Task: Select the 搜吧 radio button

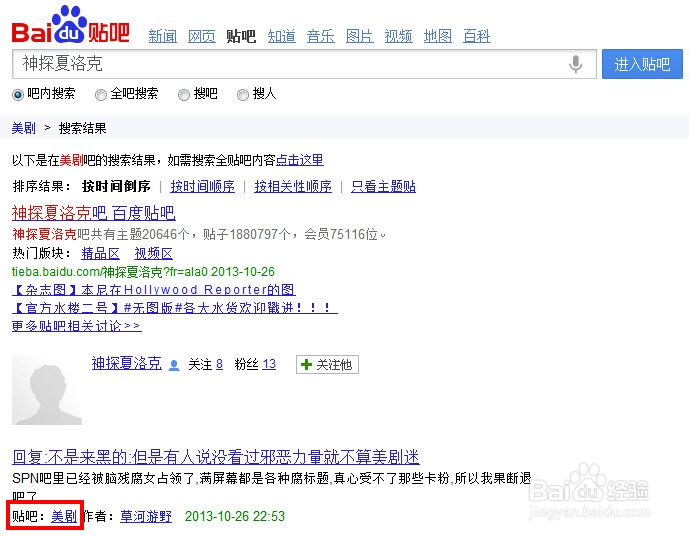Action: (184, 94)
